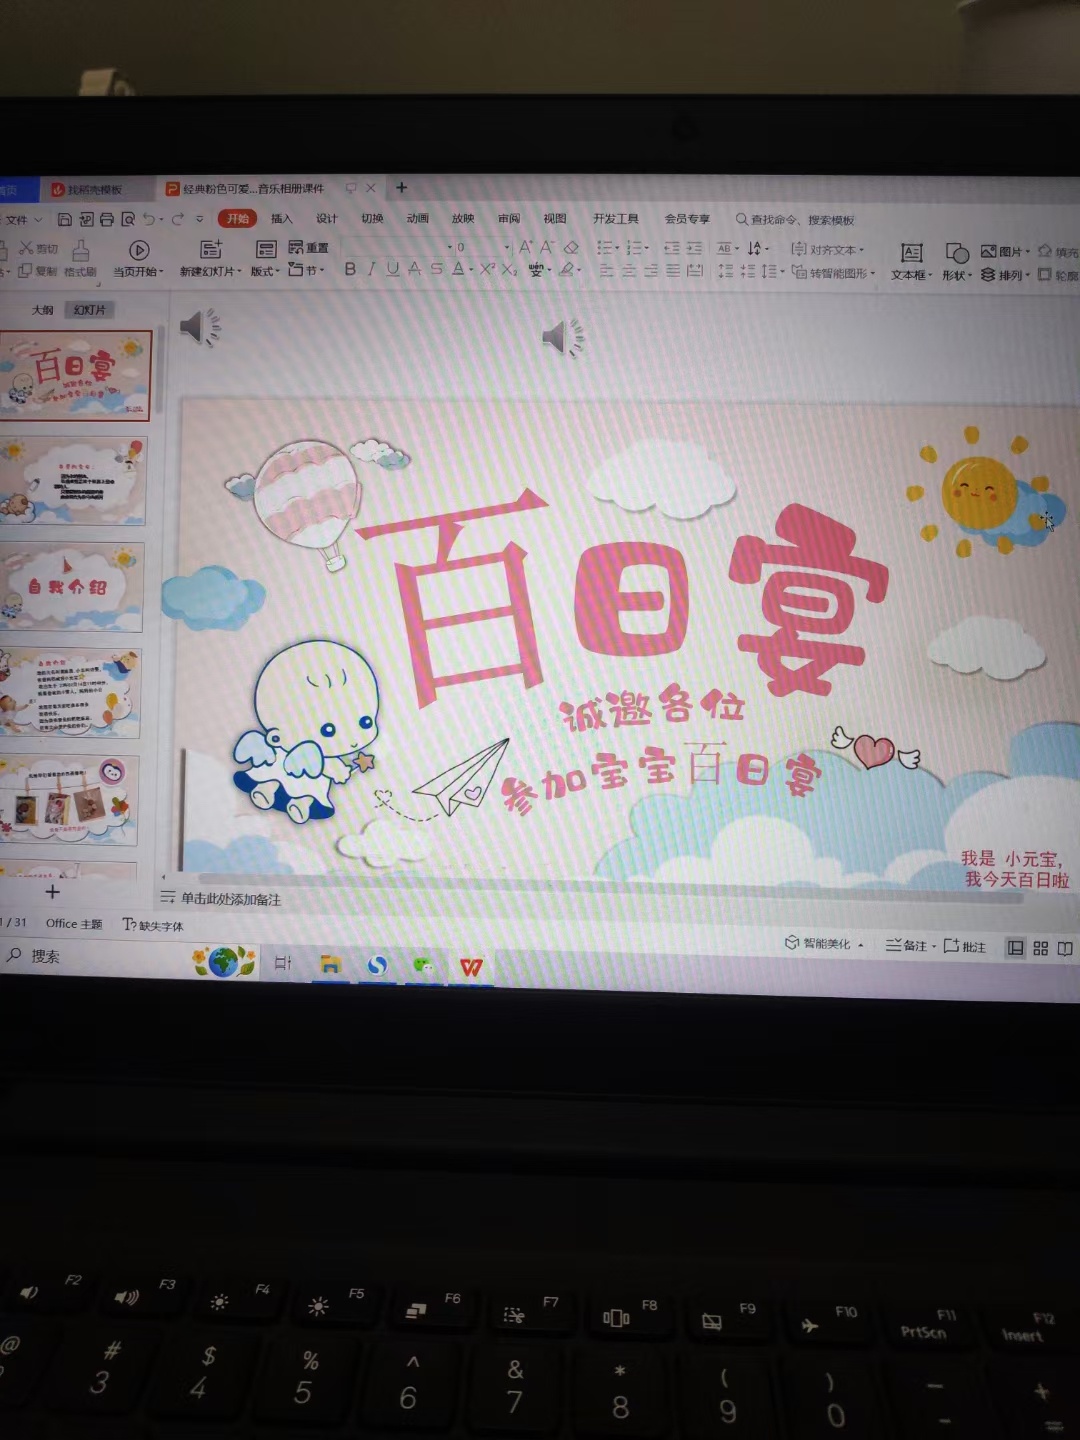Image resolution: width=1080 pixels, height=1440 pixels.
Task: Click the center align paragraph icon
Action: 629,271
